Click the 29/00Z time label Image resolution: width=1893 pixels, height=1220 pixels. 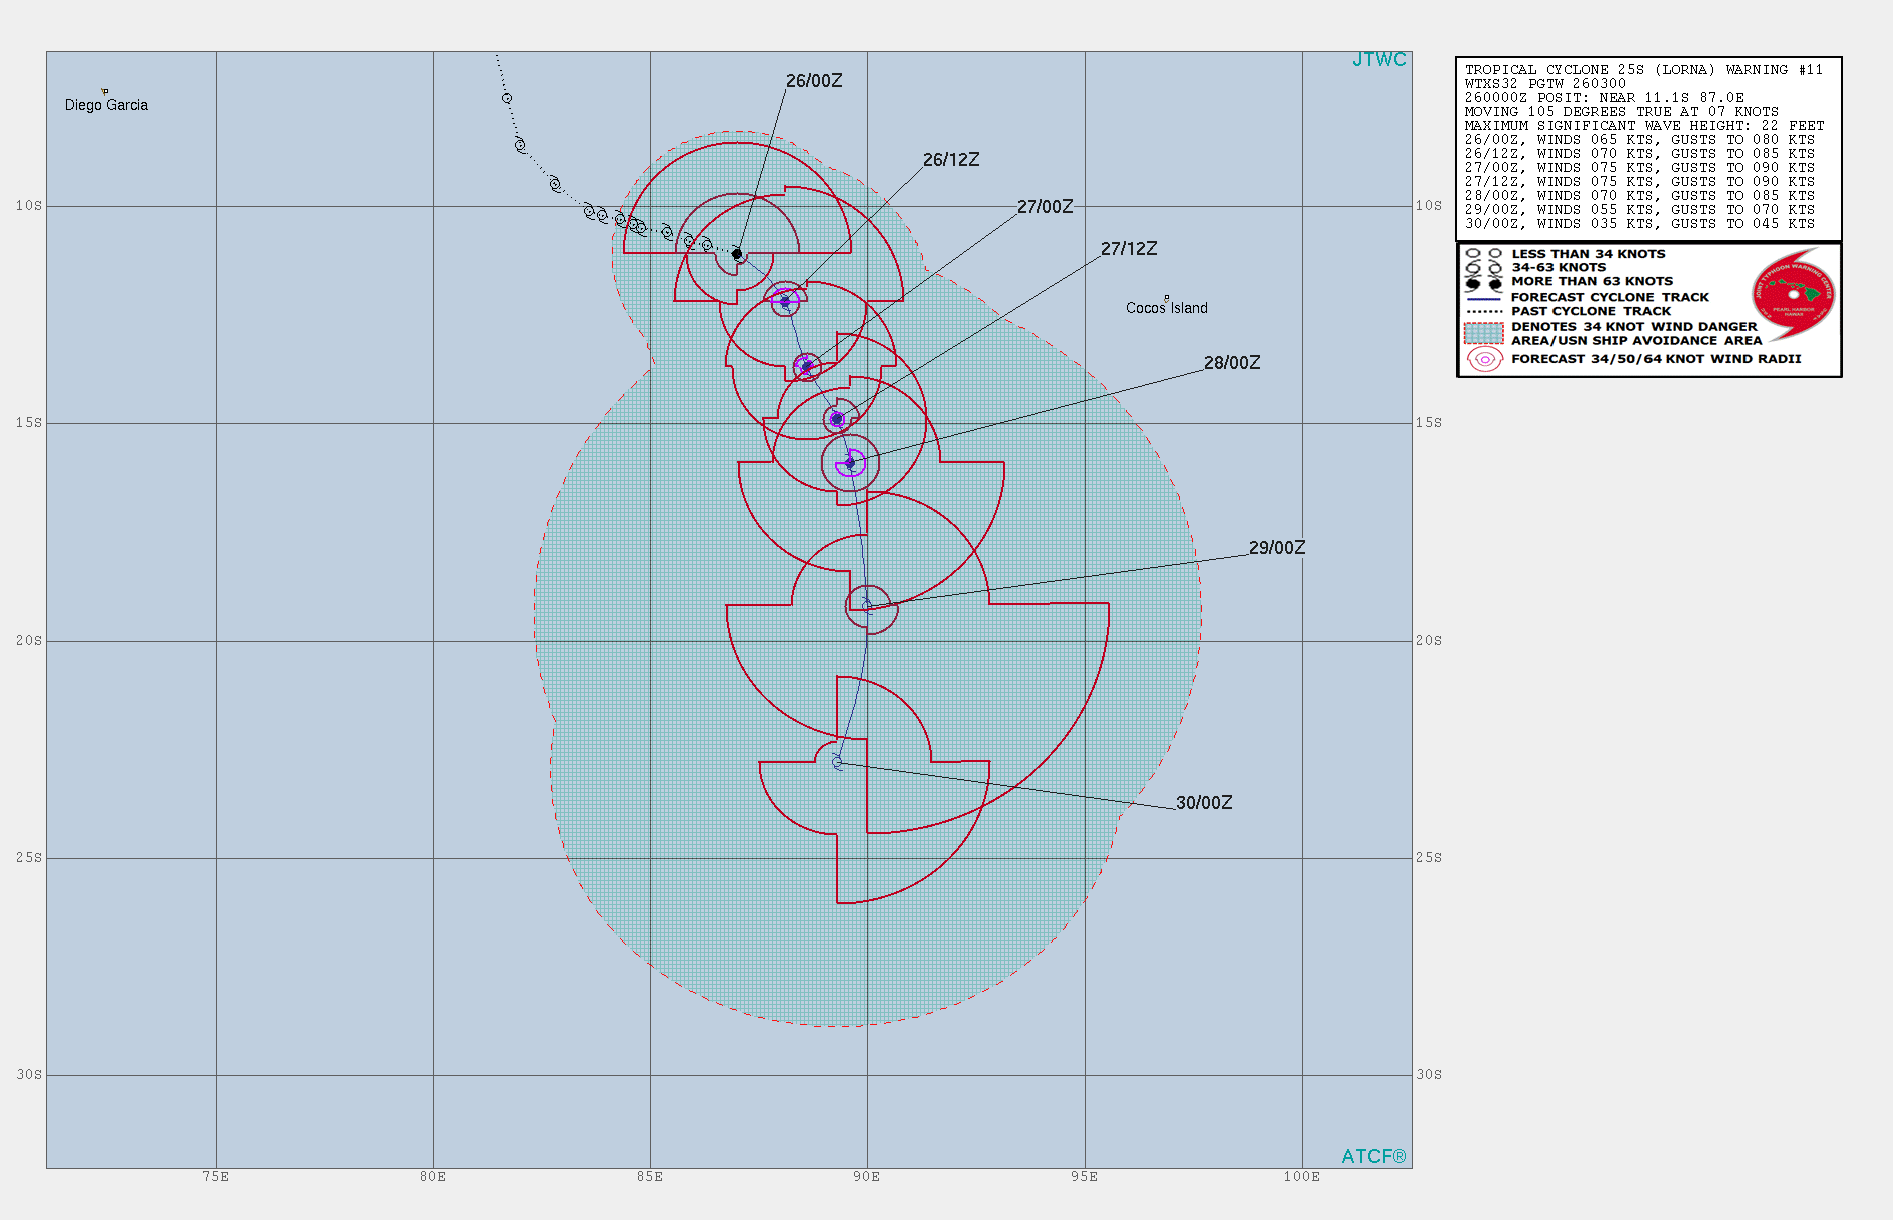[x=1277, y=548]
